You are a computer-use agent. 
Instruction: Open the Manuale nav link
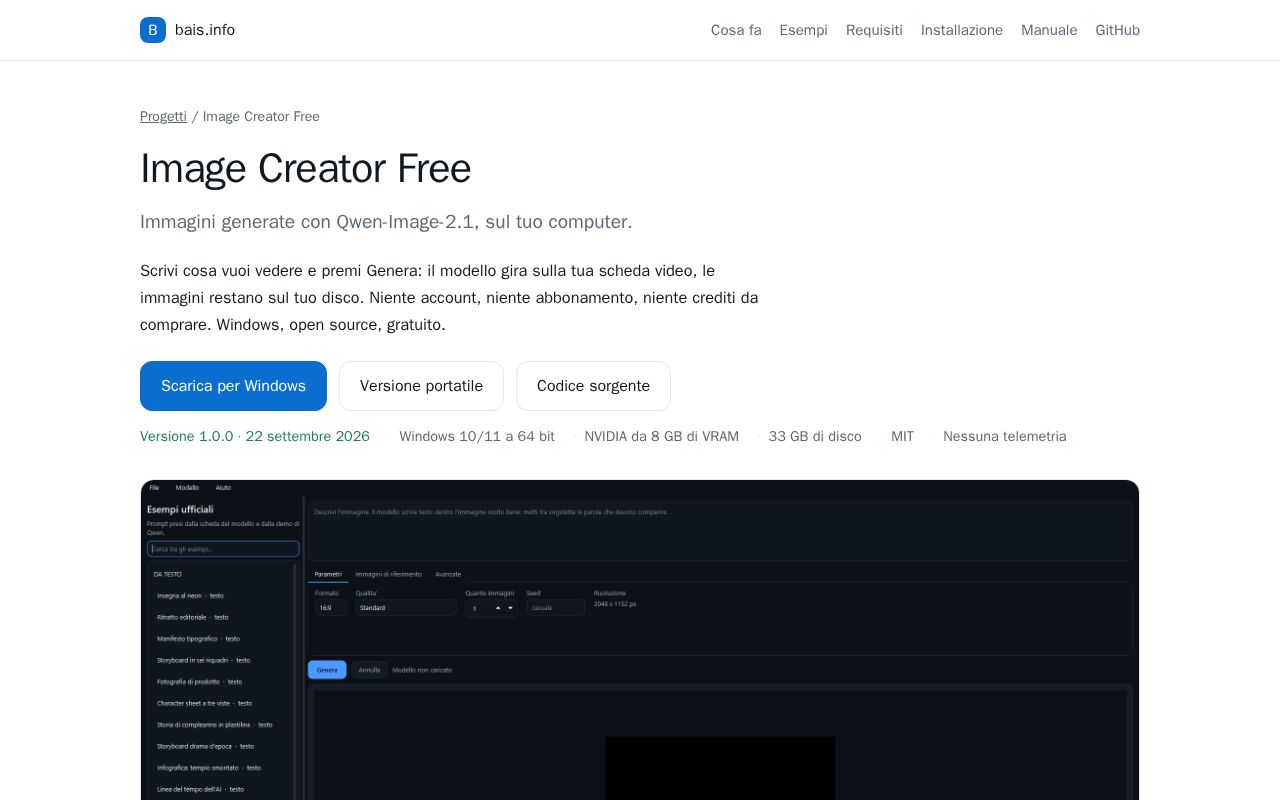[x=1049, y=30]
